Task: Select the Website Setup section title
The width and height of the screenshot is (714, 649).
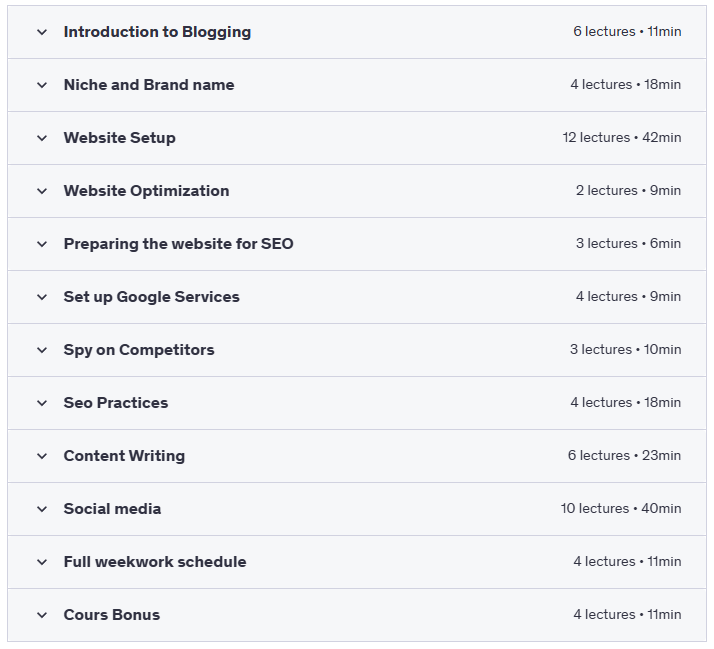Action: pos(119,138)
